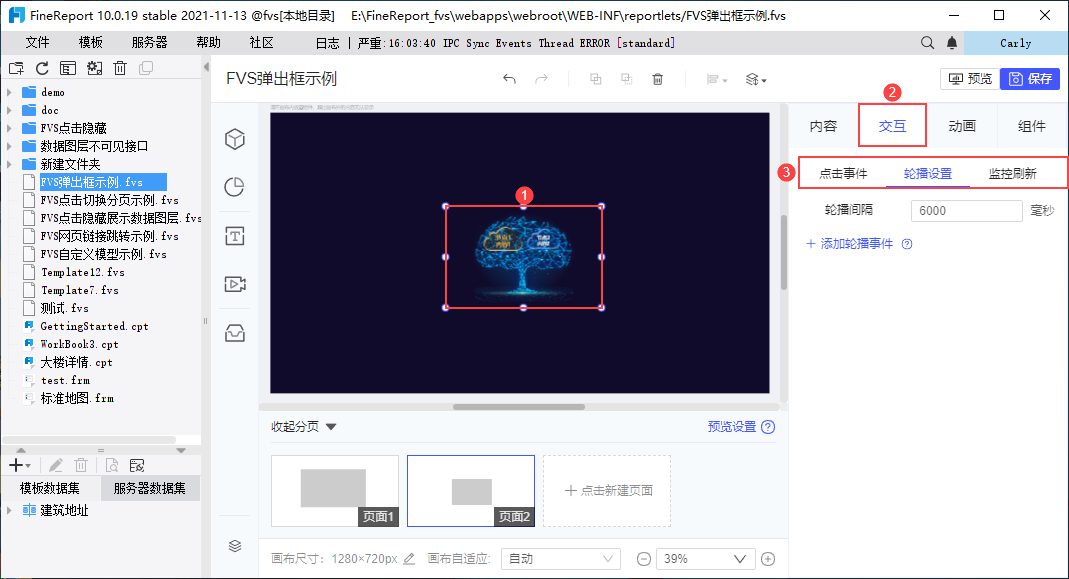Open 预览设置 link

(732, 427)
